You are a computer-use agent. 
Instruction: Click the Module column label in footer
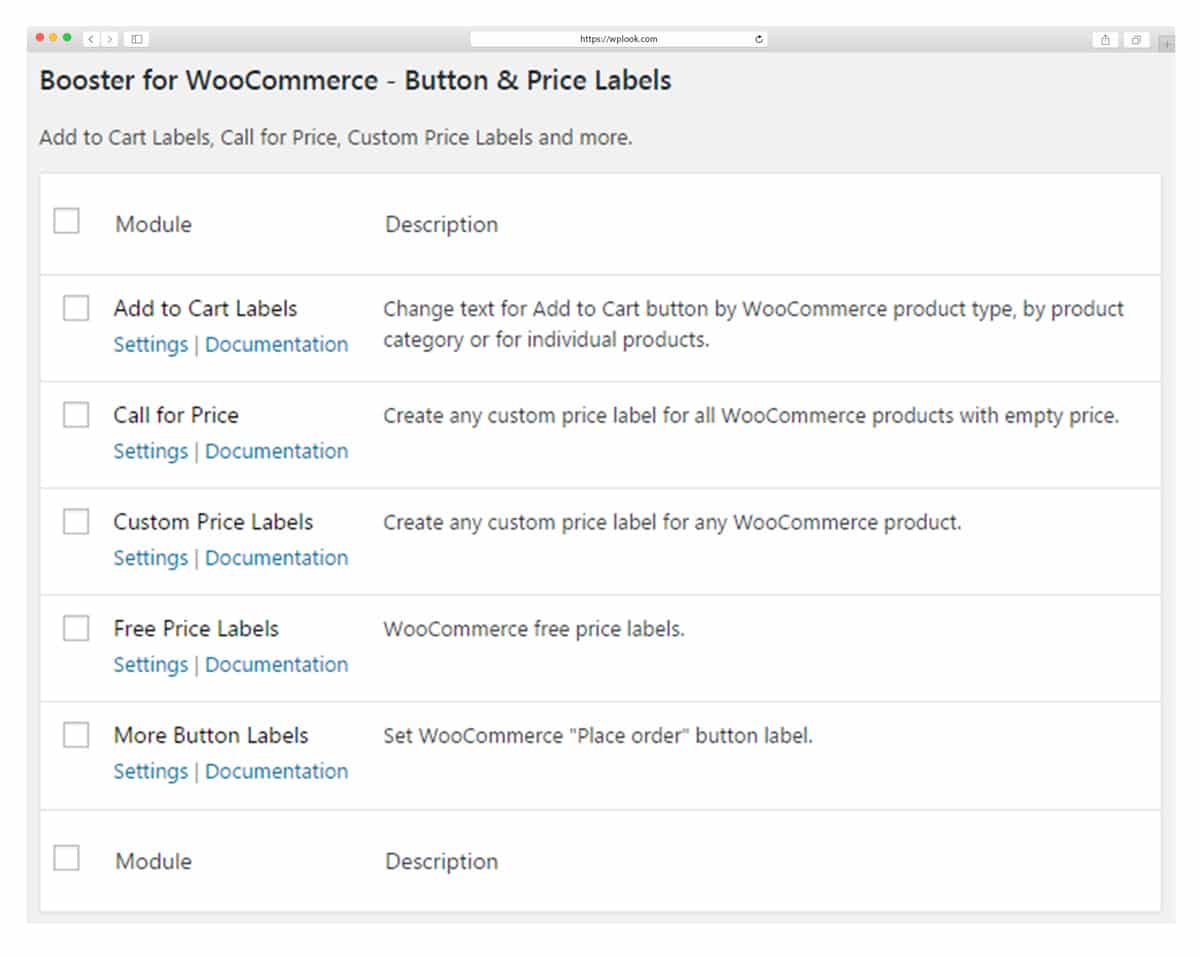(153, 861)
